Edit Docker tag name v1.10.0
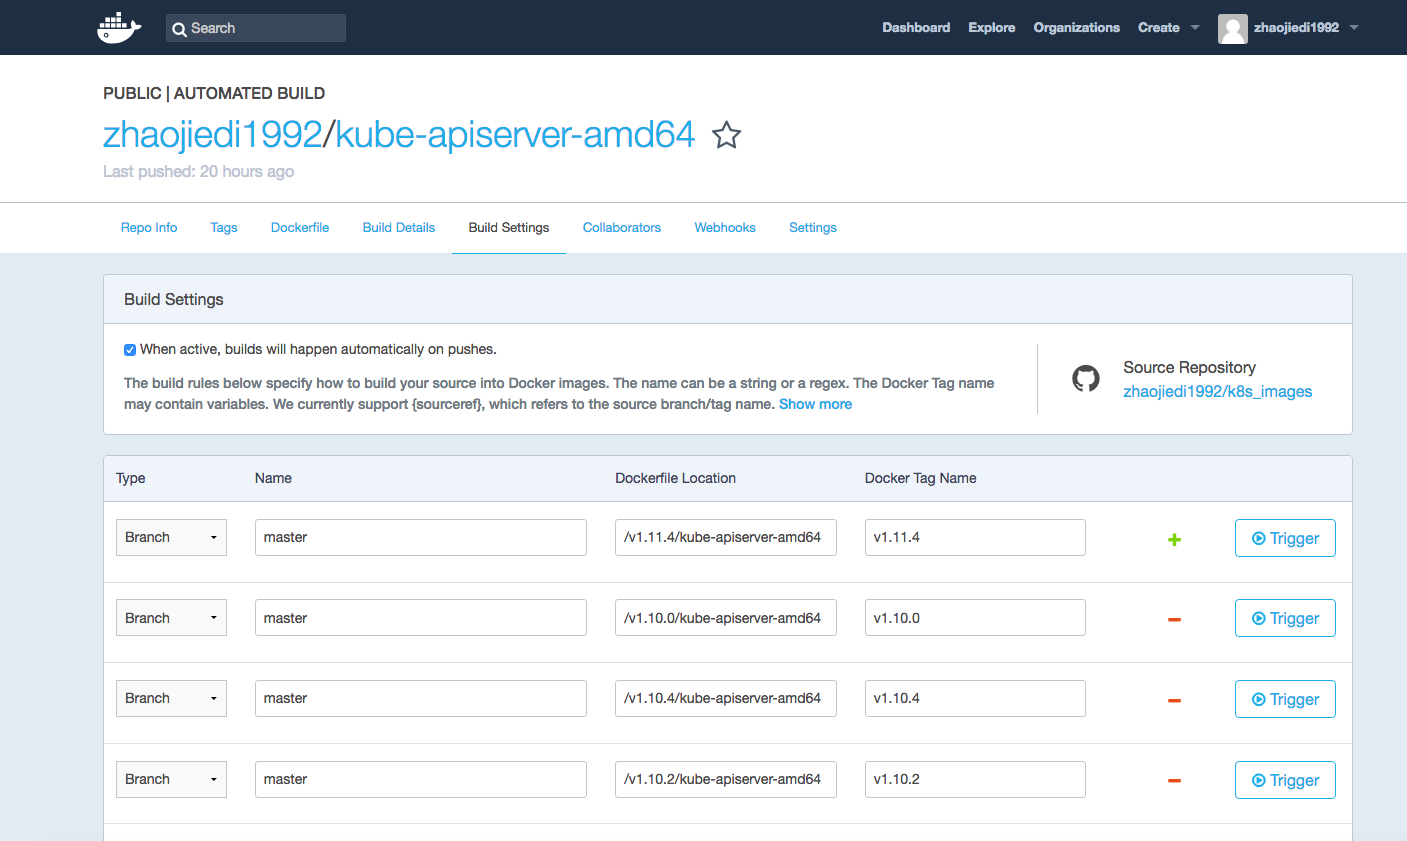This screenshot has height=841, width=1407. [975, 618]
